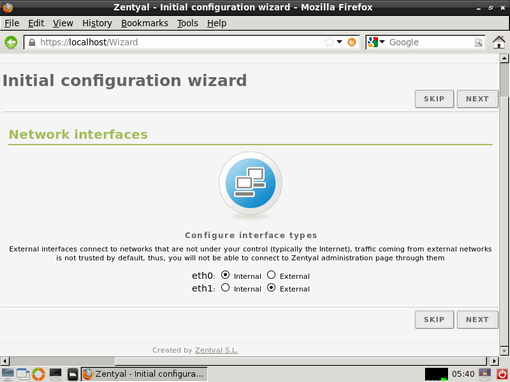
Task: Go to the Firefox home page icon
Action: click(x=499, y=42)
